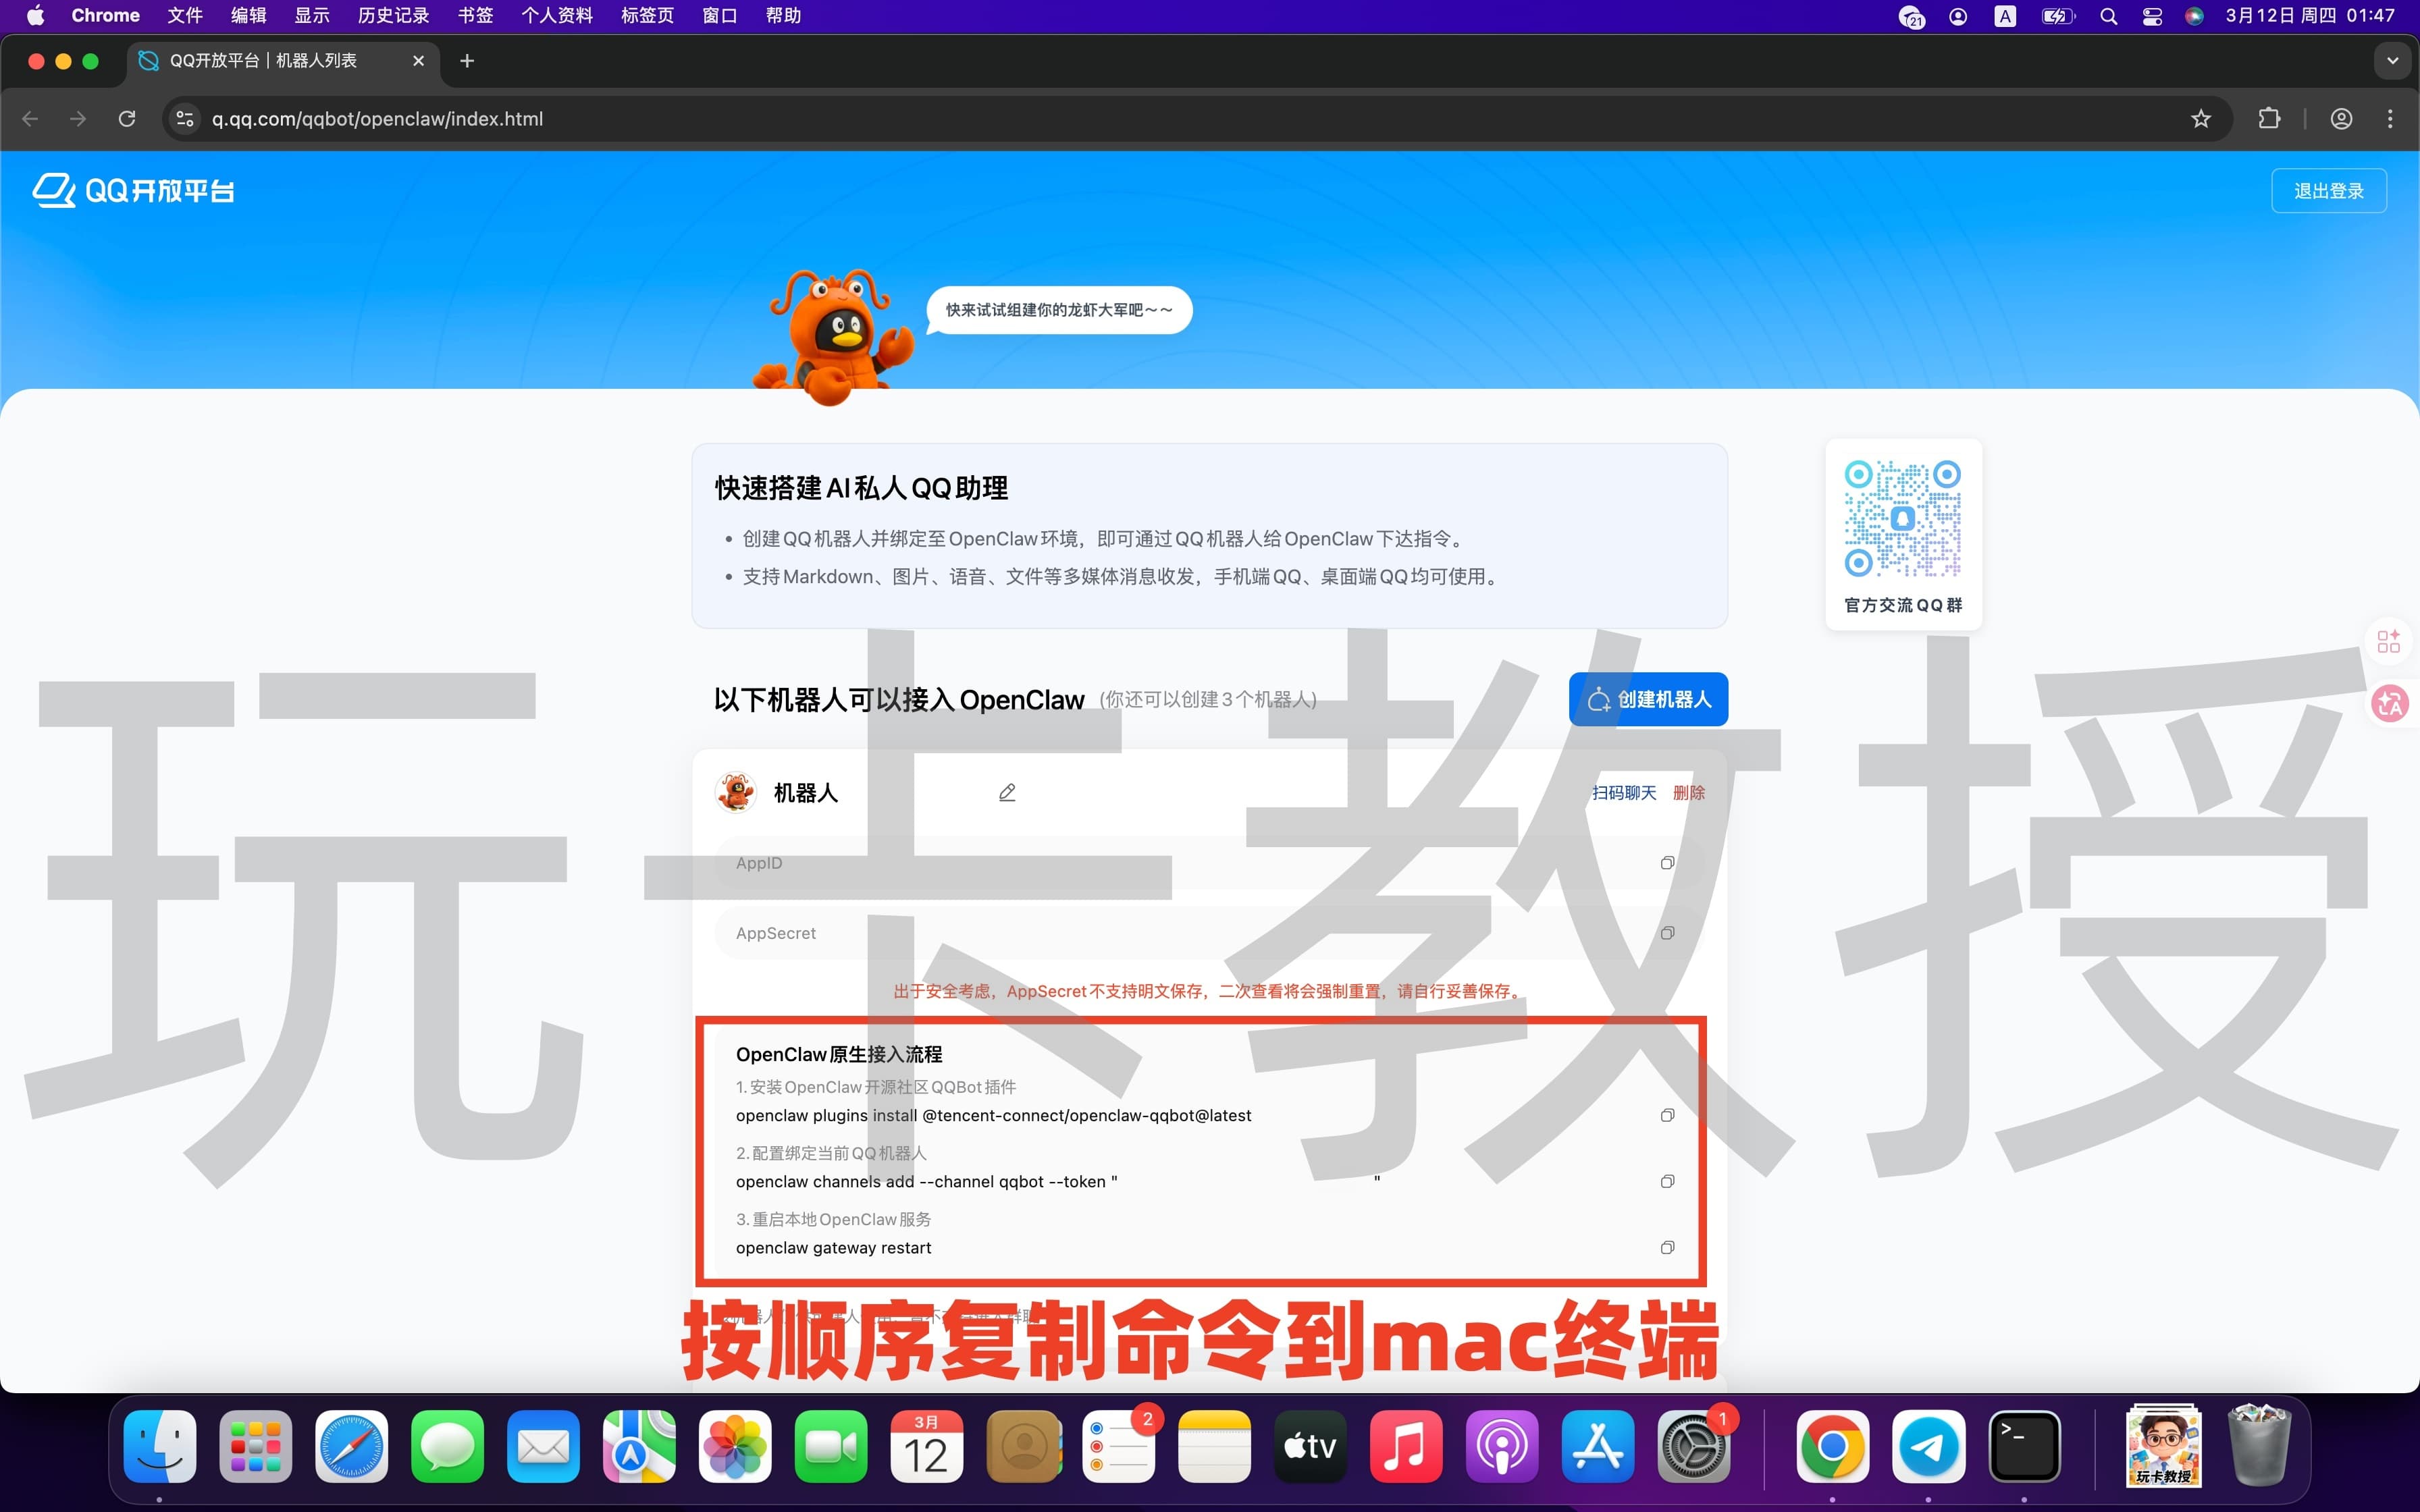Copy the AppSecret value
Viewport: 2420px width, 1512px height.
tap(1667, 932)
